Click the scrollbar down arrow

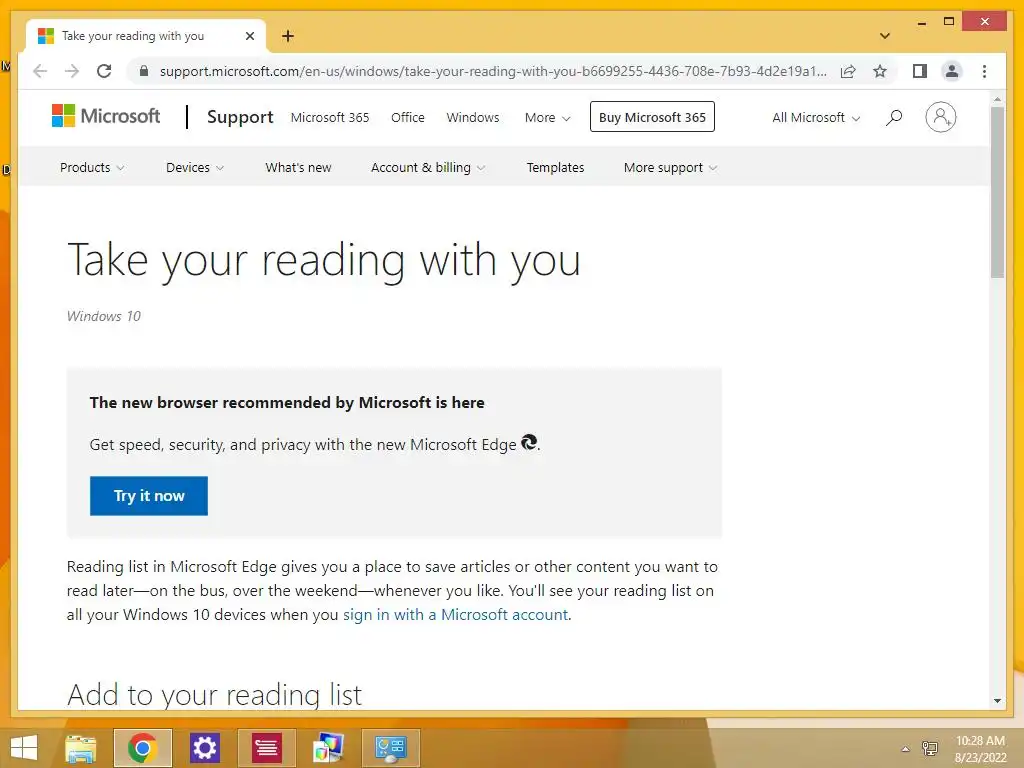997,700
